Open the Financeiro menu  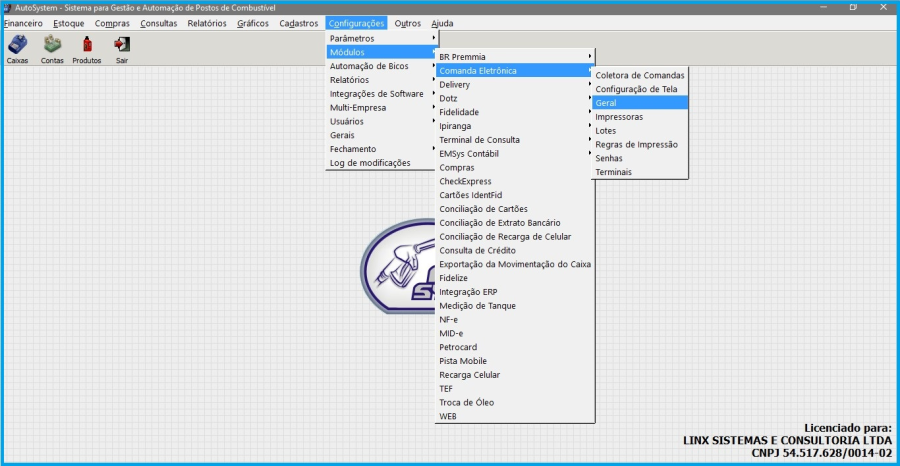(23, 24)
